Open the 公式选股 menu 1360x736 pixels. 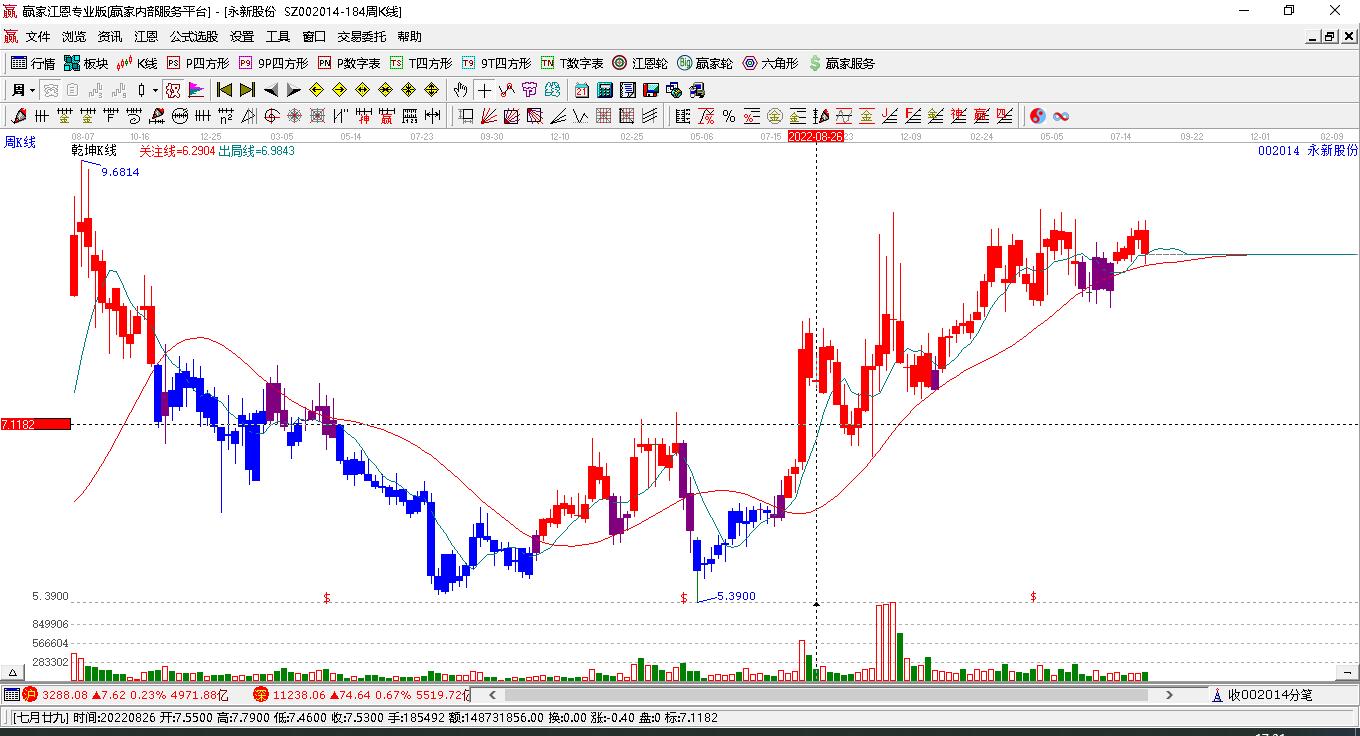click(194, 37)
